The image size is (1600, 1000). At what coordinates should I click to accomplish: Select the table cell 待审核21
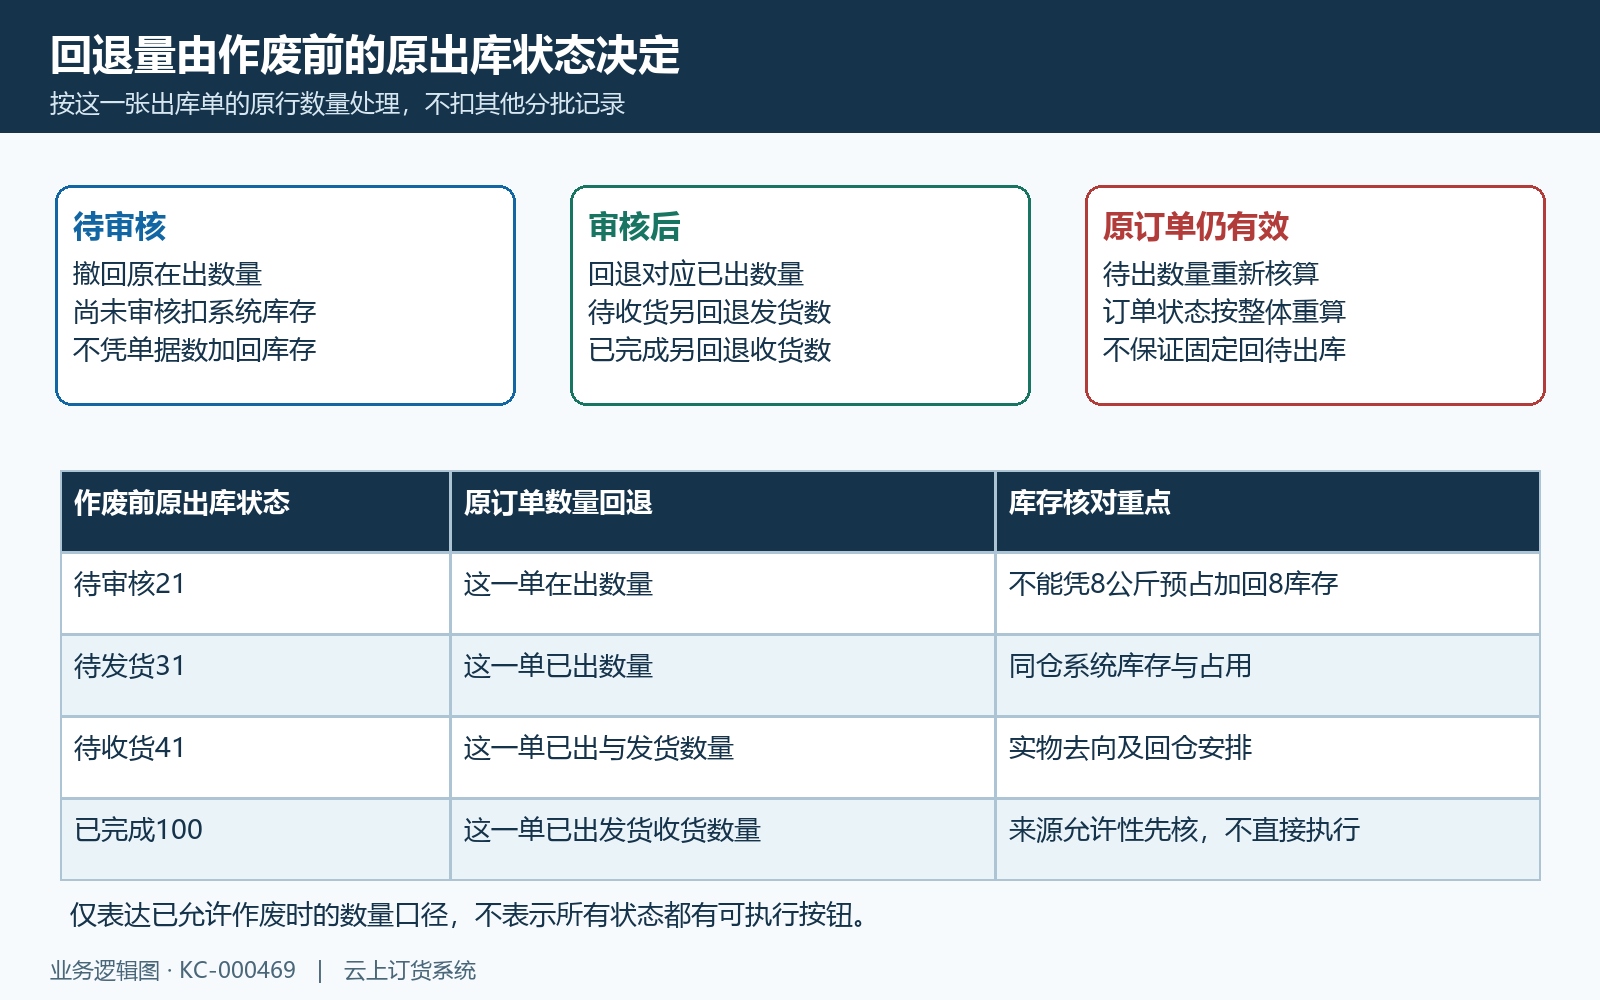coord(255,593)
